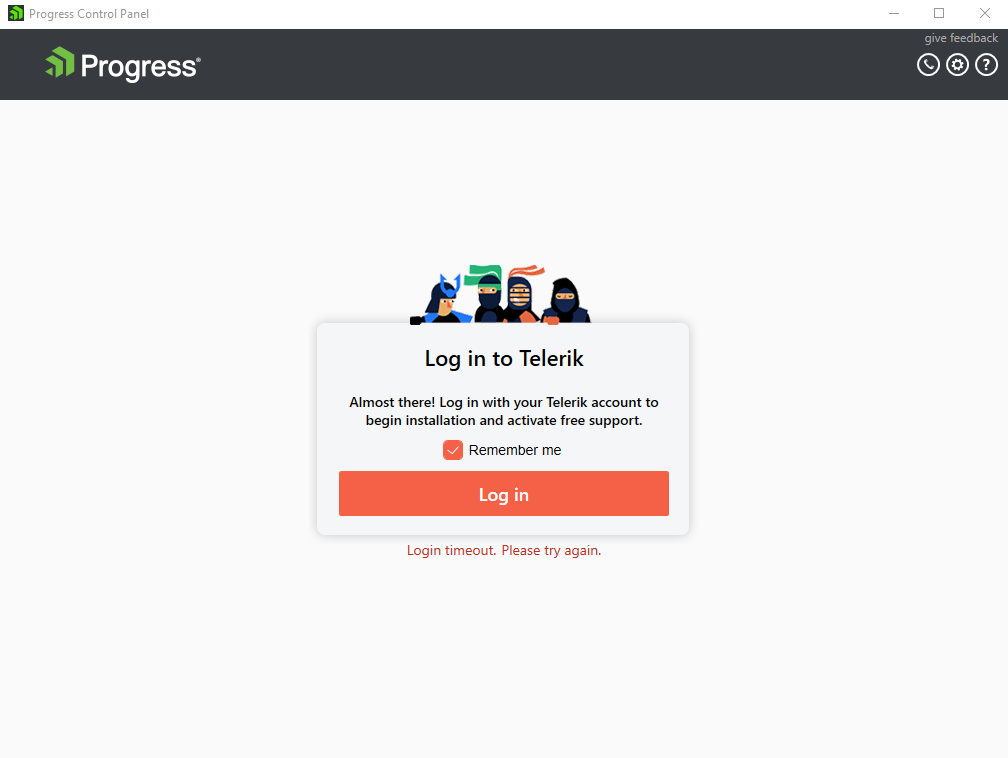Maximize the Progress Control Panel window
Viewport: 1008px width, 758px height.
tap(939, 14)
